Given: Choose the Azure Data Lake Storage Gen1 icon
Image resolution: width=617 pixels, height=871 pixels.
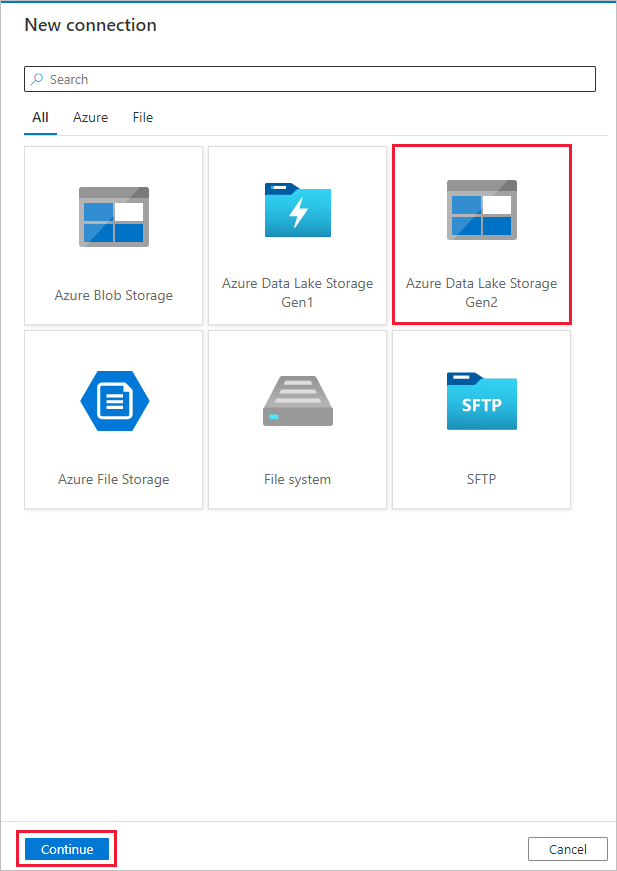Looking at the screenshot, I should tap(298, 210).
